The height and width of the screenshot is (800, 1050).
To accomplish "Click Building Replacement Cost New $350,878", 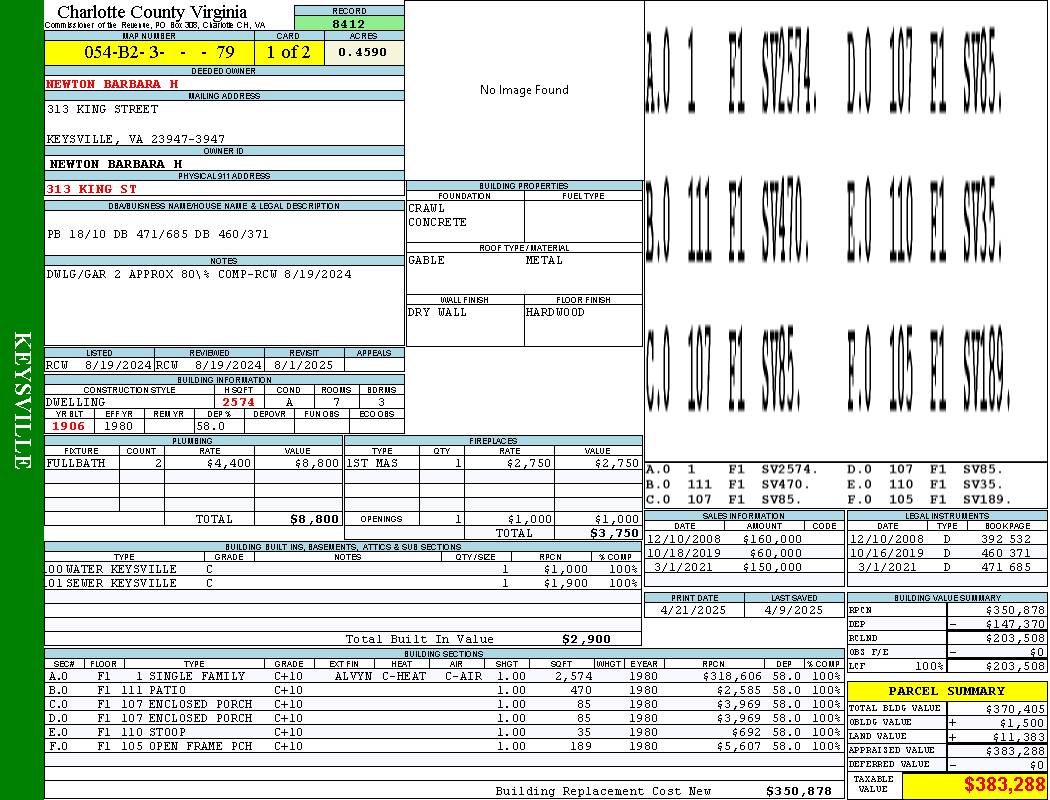I will point(798,791).
